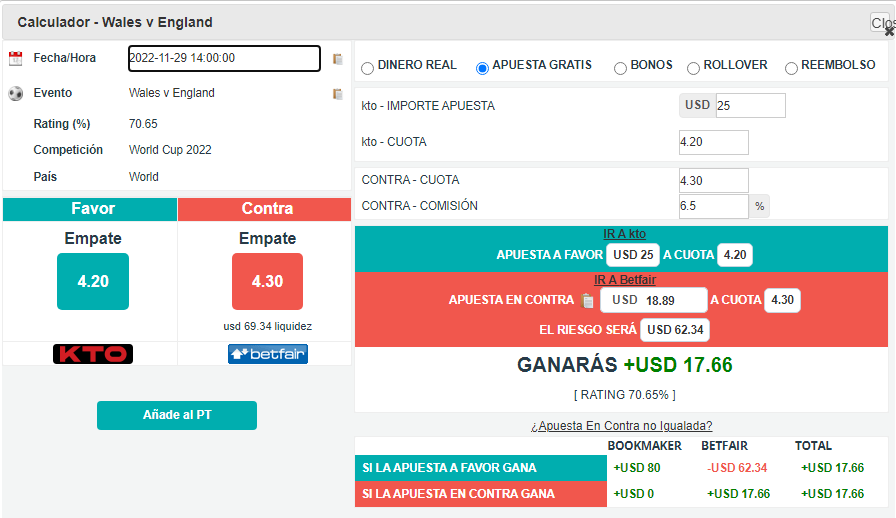Viewport: 896px width, 518px height.
Task: Click the soccer ball icon beside Evento
Action: click(15, 93)
